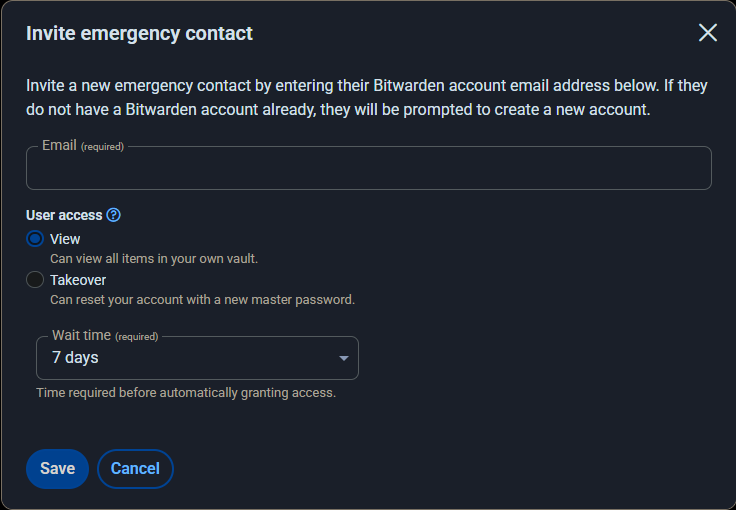Click the "Email (required)" field label
The height and width of the screenshot is (510, 736).
[x=82, y=146]
